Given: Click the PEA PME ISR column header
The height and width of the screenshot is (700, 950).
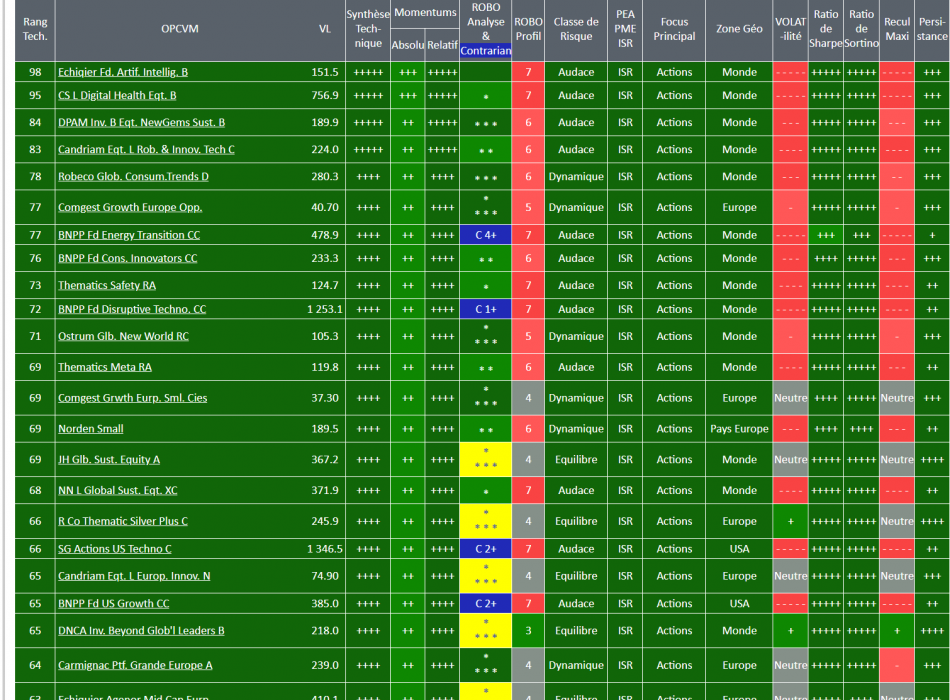Looking at the screenshot, I should tap(625, 29).
